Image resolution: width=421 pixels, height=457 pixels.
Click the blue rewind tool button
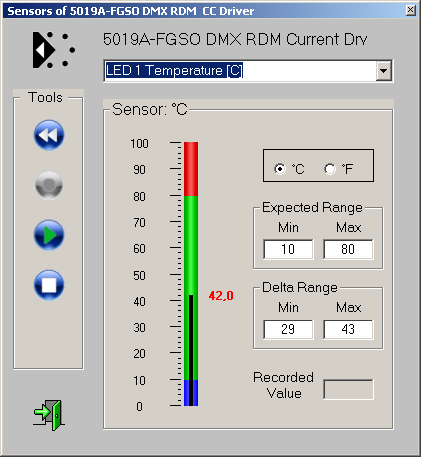(49, 135)
